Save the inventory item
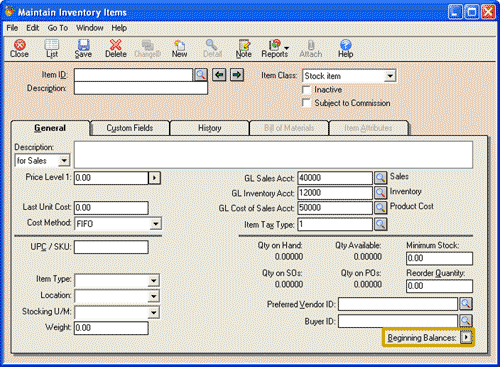 click(x=83, y=49)
